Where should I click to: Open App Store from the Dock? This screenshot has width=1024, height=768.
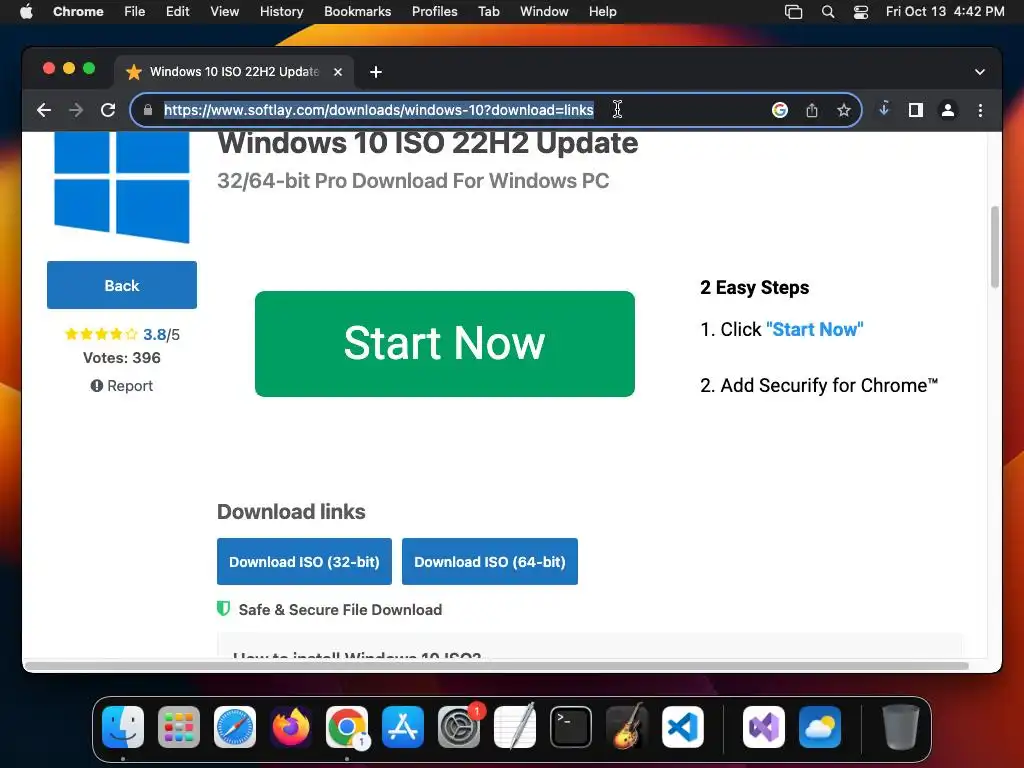click(x=403, y=727)
